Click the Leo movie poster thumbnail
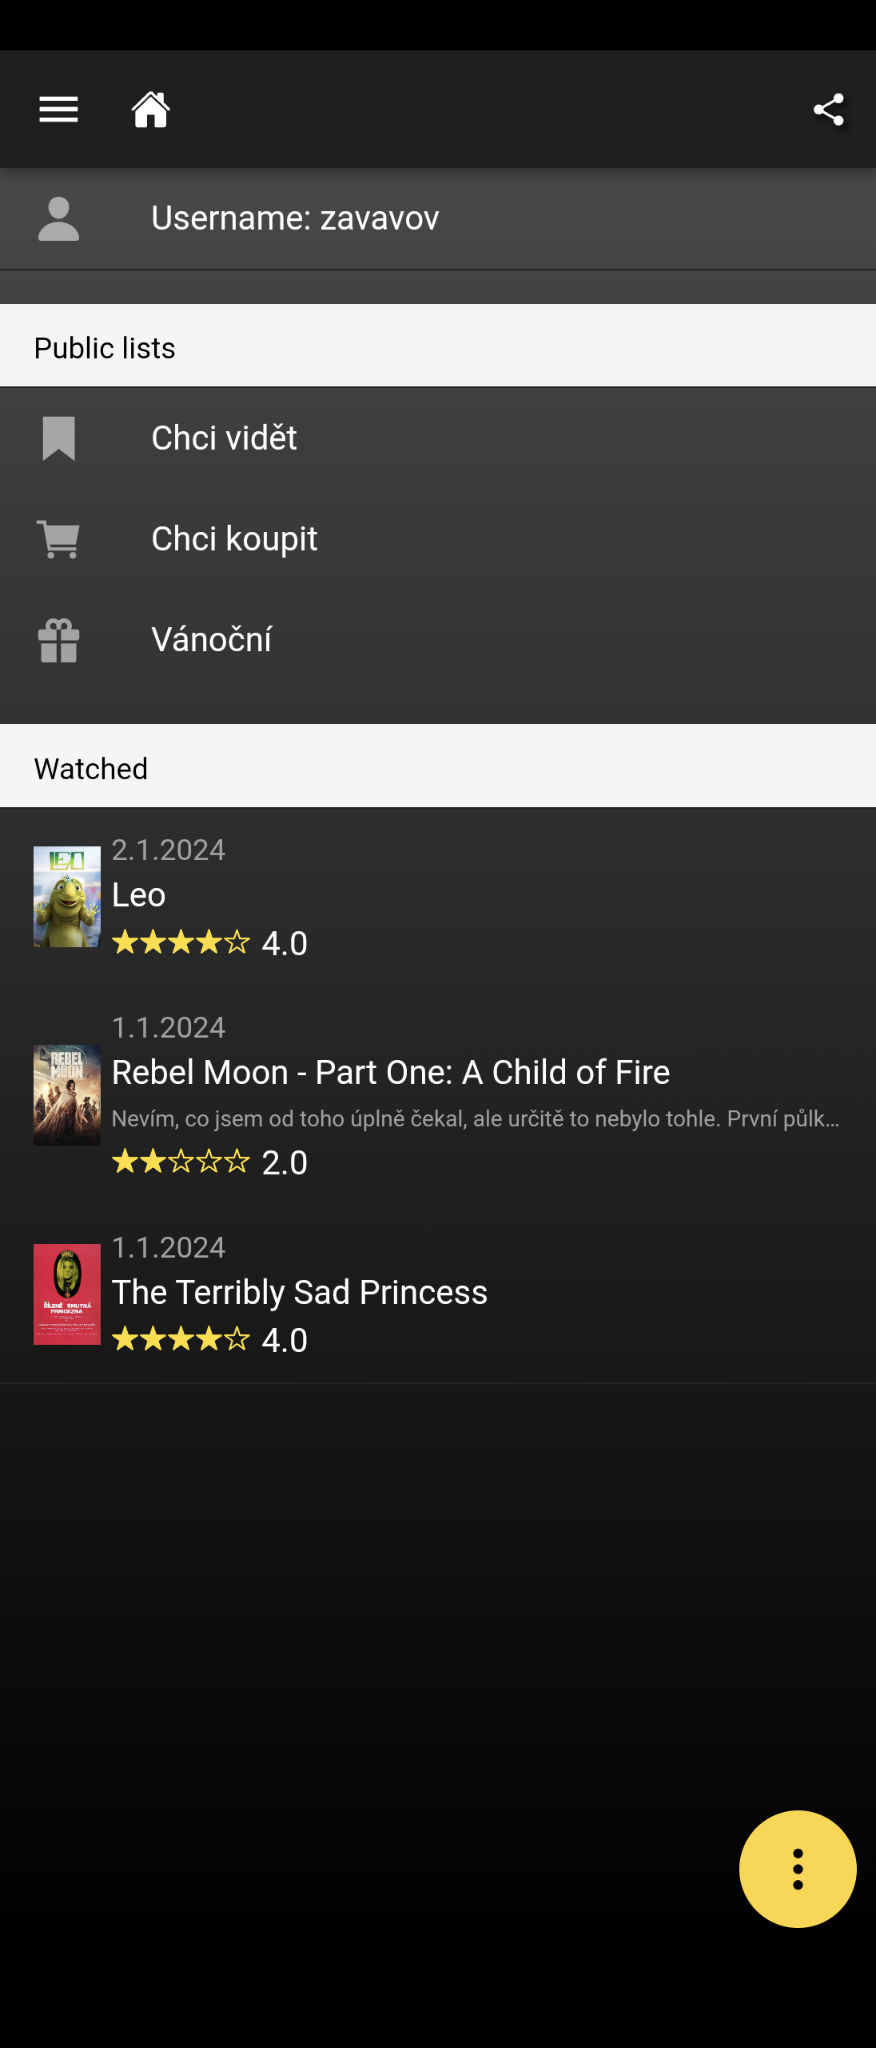Image resolution: width=876 pixels, height=2048 pixels. point(67,896)
